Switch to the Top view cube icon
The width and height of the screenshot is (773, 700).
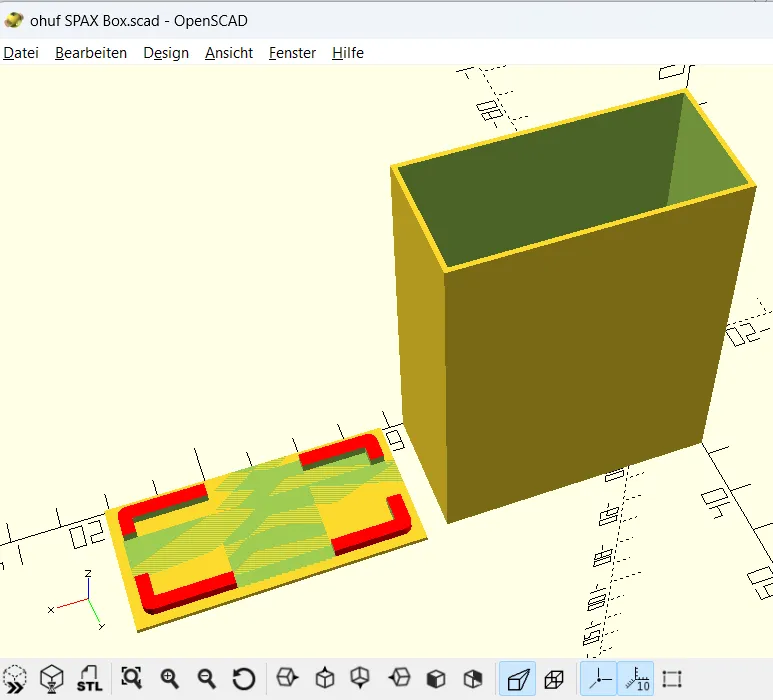(x=324, y=678)
